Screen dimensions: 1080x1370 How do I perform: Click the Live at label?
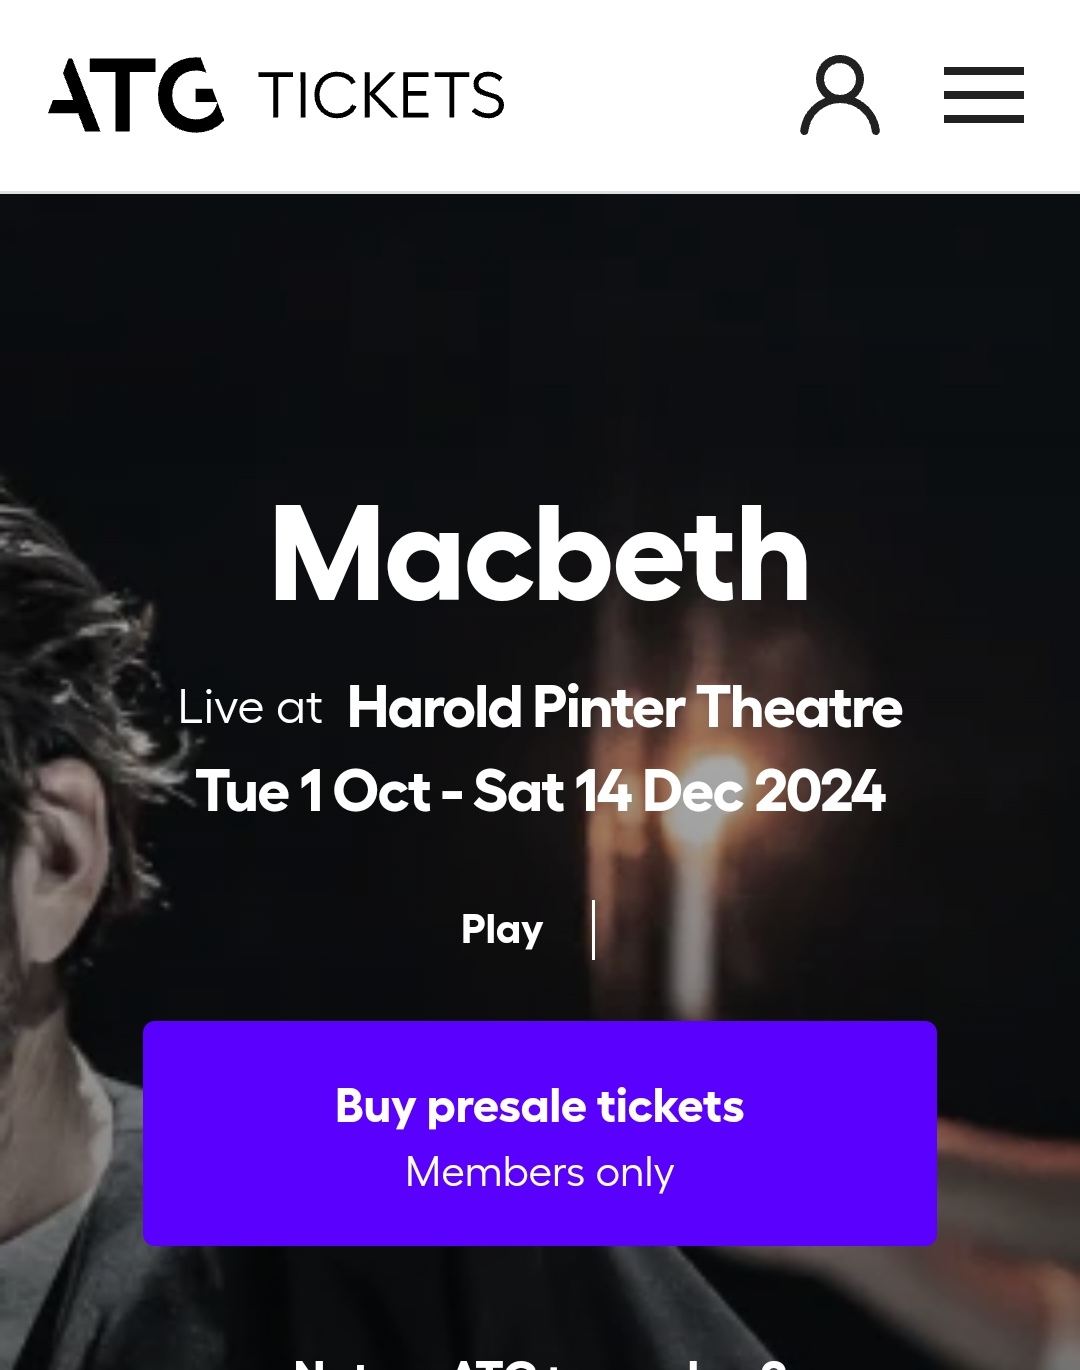coord(250,707)
